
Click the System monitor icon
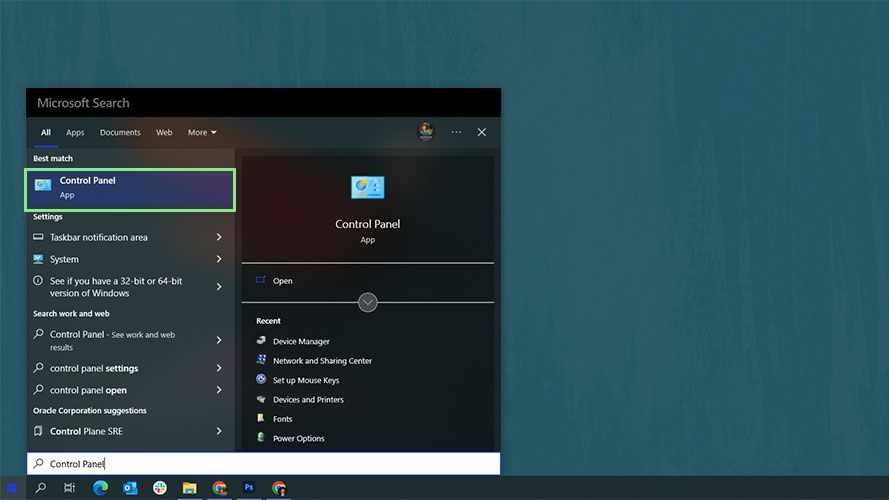(38, 259)
